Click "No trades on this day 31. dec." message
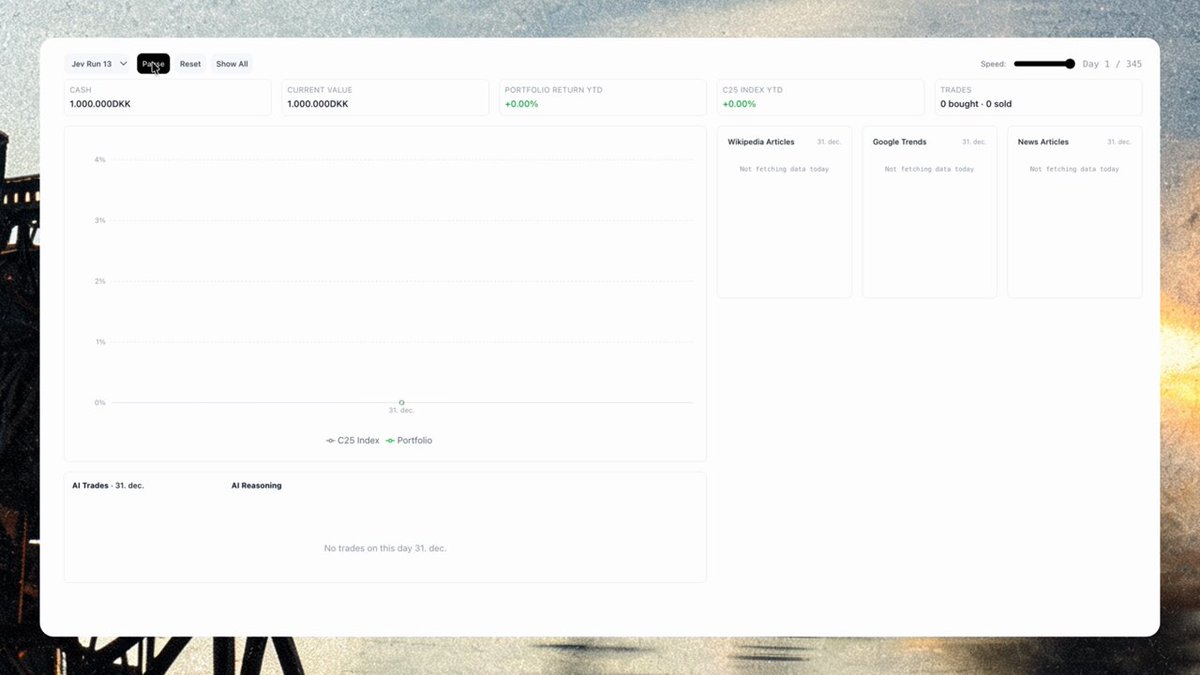 pos(385,548)
